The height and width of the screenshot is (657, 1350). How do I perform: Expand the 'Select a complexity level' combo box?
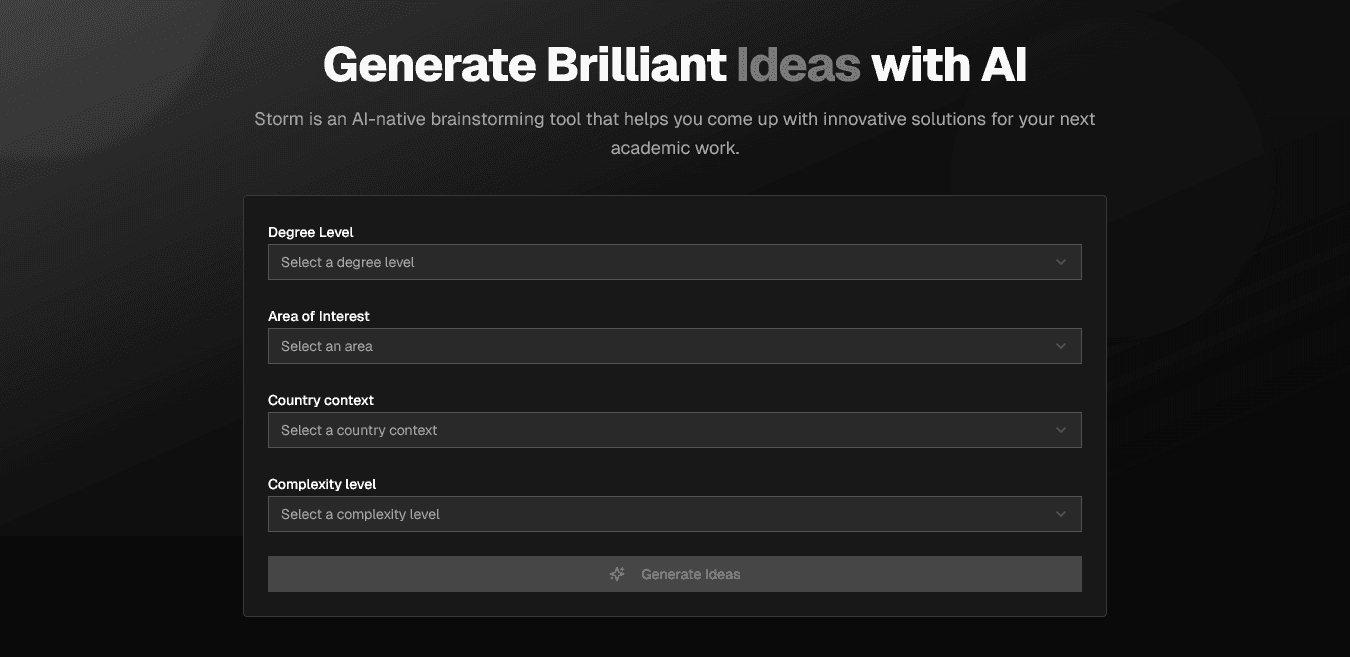(x=674, y=514)
